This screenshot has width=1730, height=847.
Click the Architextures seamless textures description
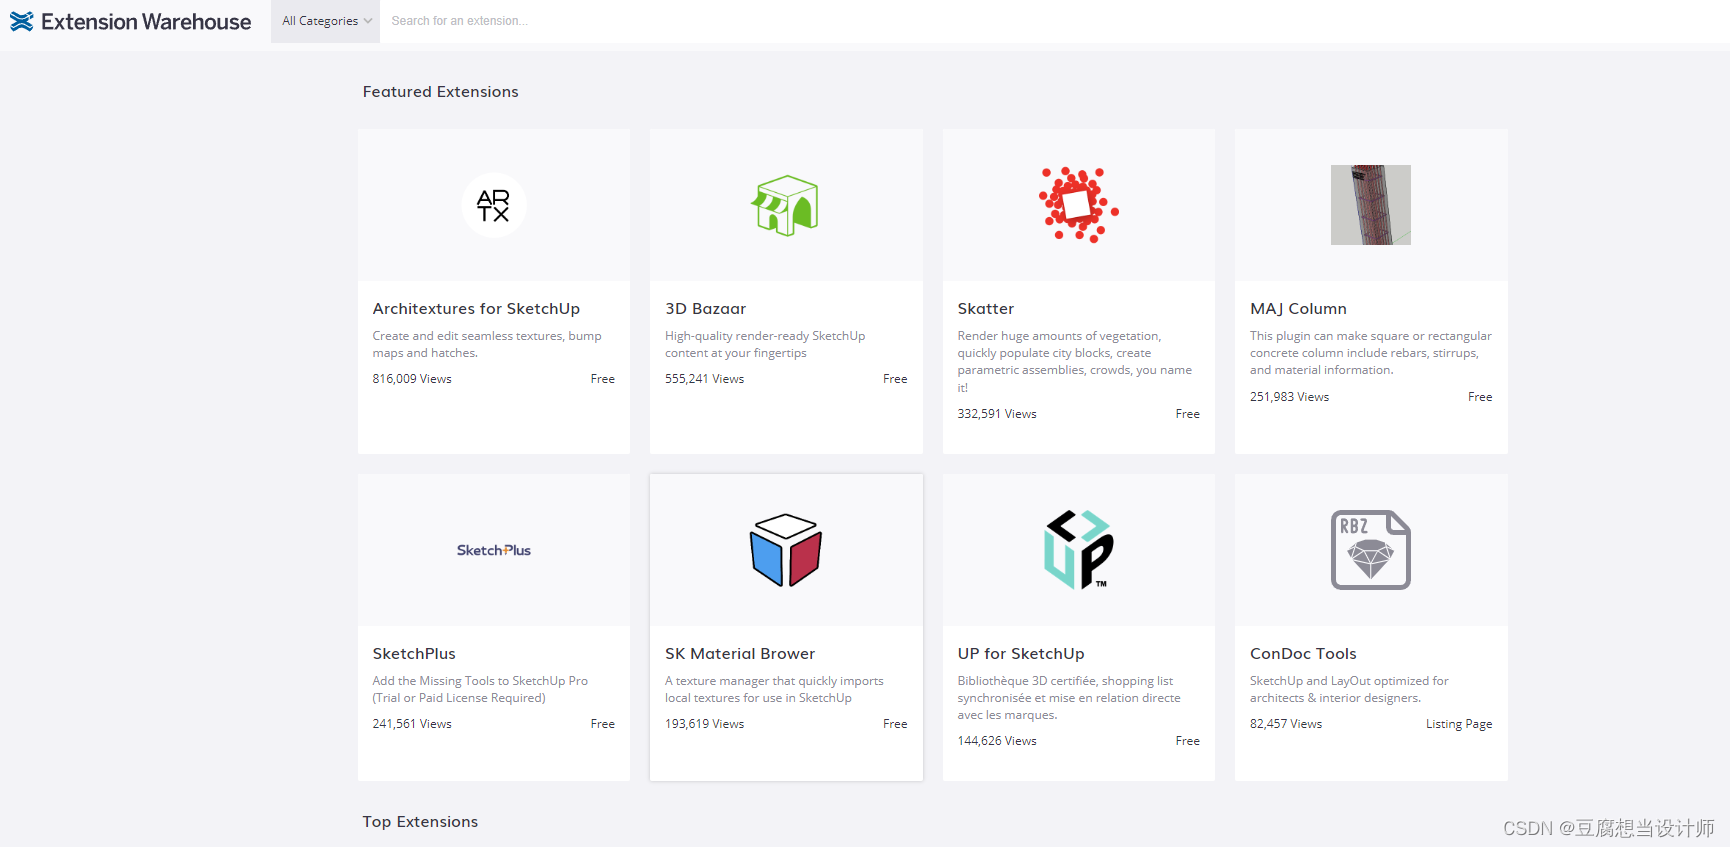487,345
